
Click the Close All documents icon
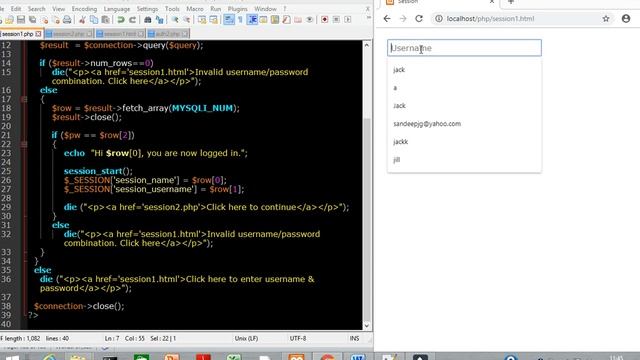[x=56, y=20]
